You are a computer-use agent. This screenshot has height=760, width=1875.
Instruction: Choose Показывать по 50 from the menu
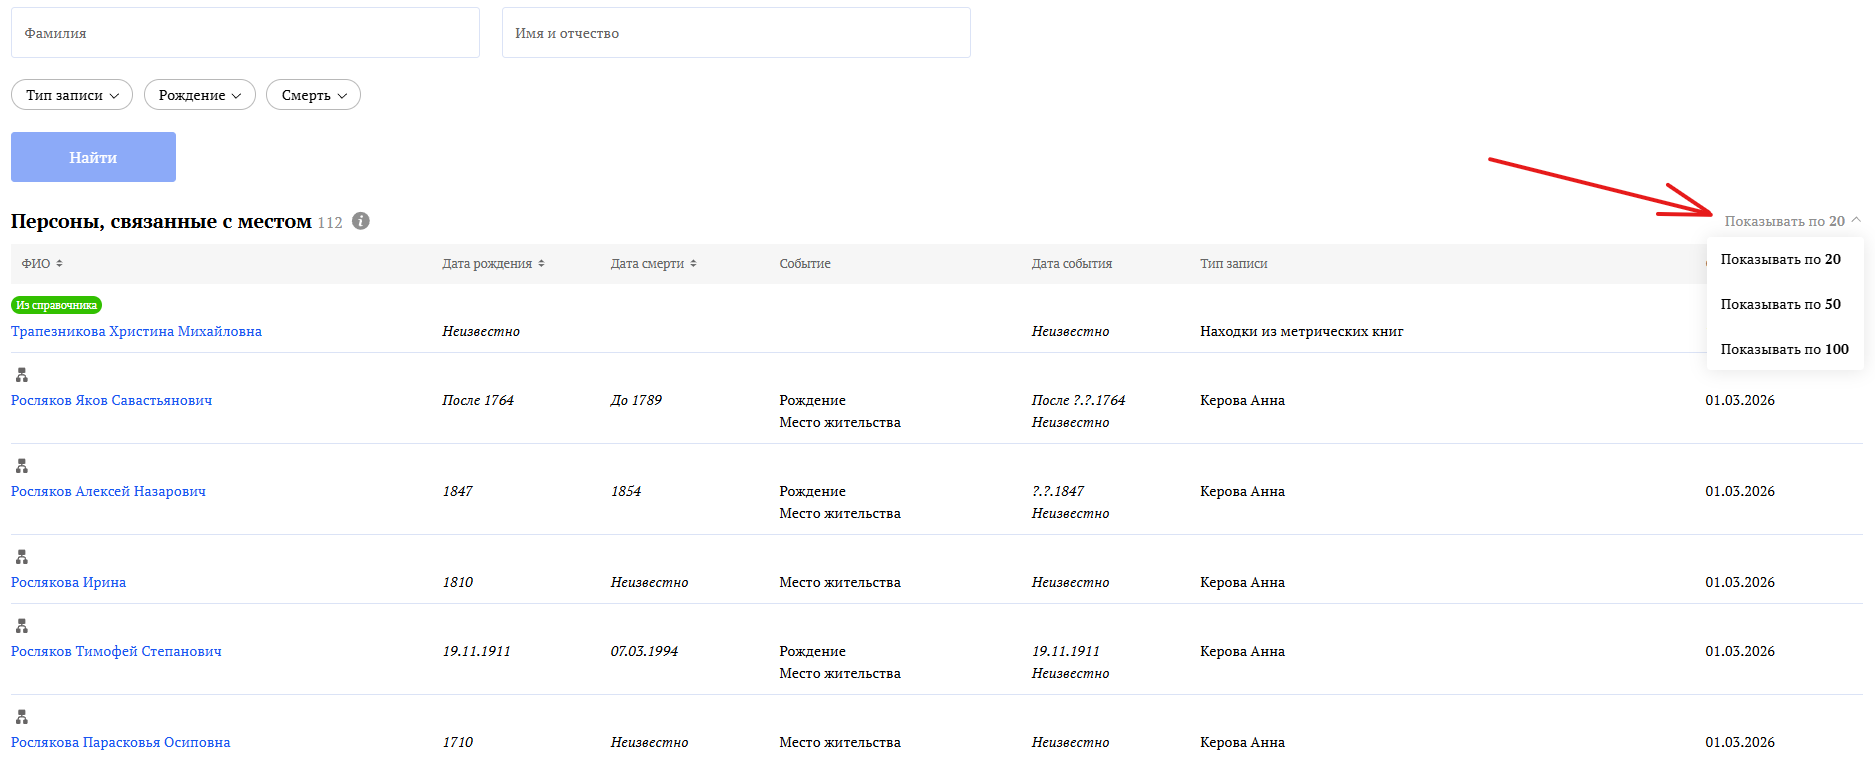[1780, 304]
